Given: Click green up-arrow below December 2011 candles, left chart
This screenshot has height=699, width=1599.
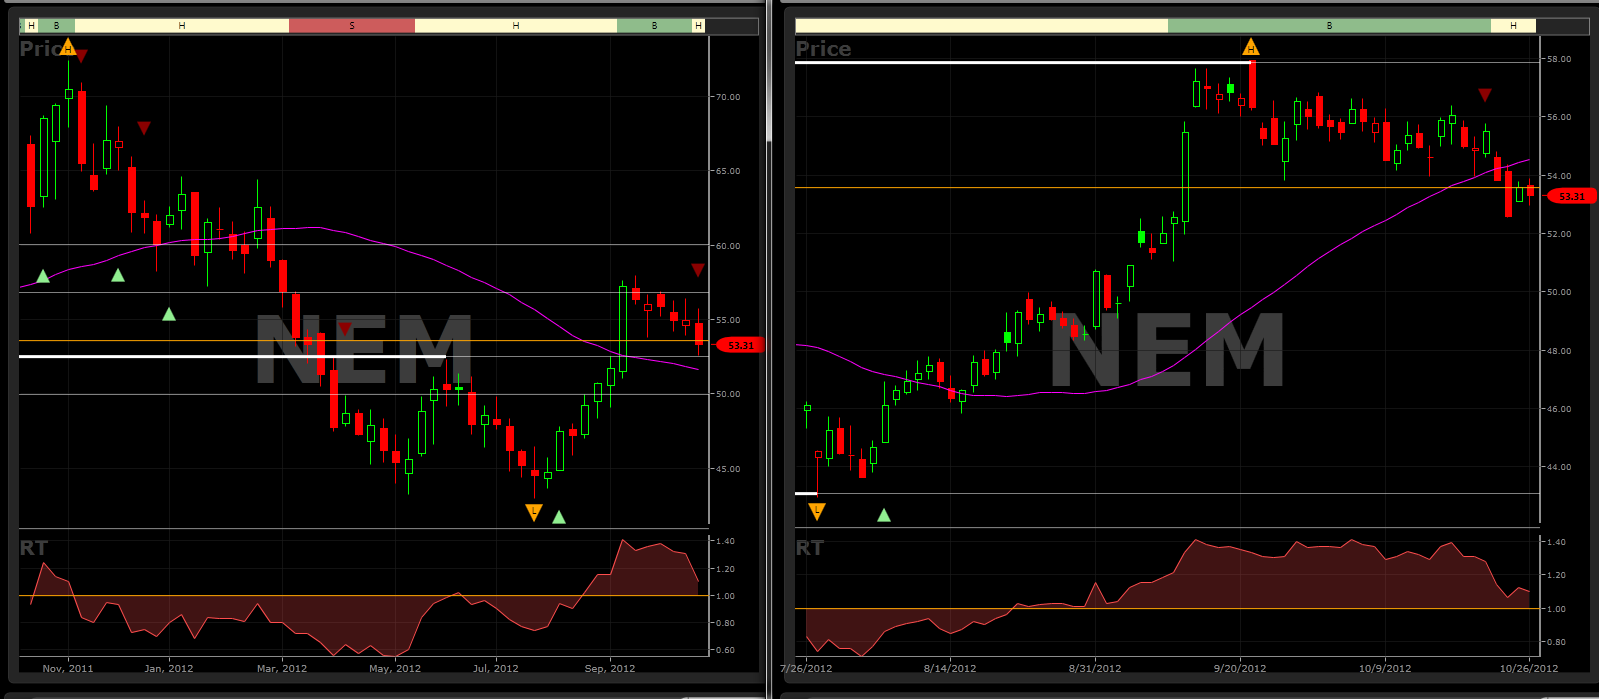Looking at the screenshot, I should [x=118, y=275].
